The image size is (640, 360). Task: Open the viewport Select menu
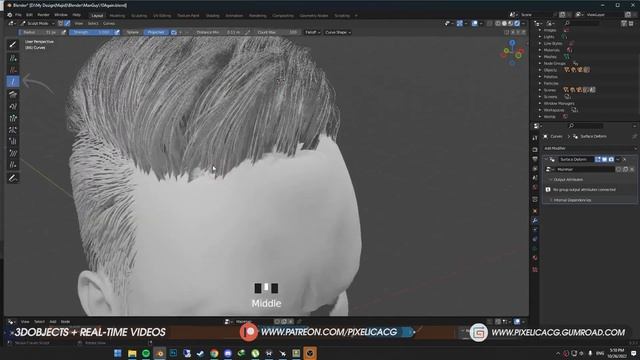coord(93,24)
